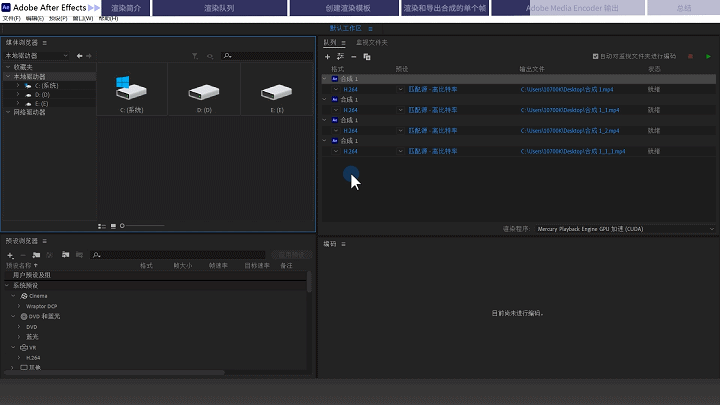Add a source to the queue with the plus icon
This screenshot has height=405, width=720.
[x=327, y=56]
